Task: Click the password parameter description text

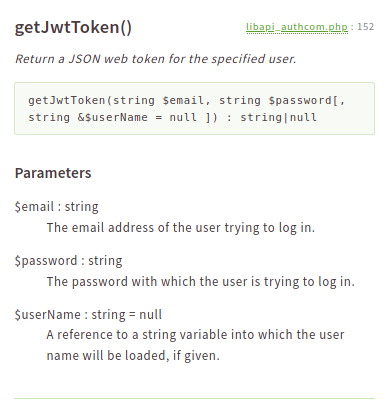Action: (200, 282)
